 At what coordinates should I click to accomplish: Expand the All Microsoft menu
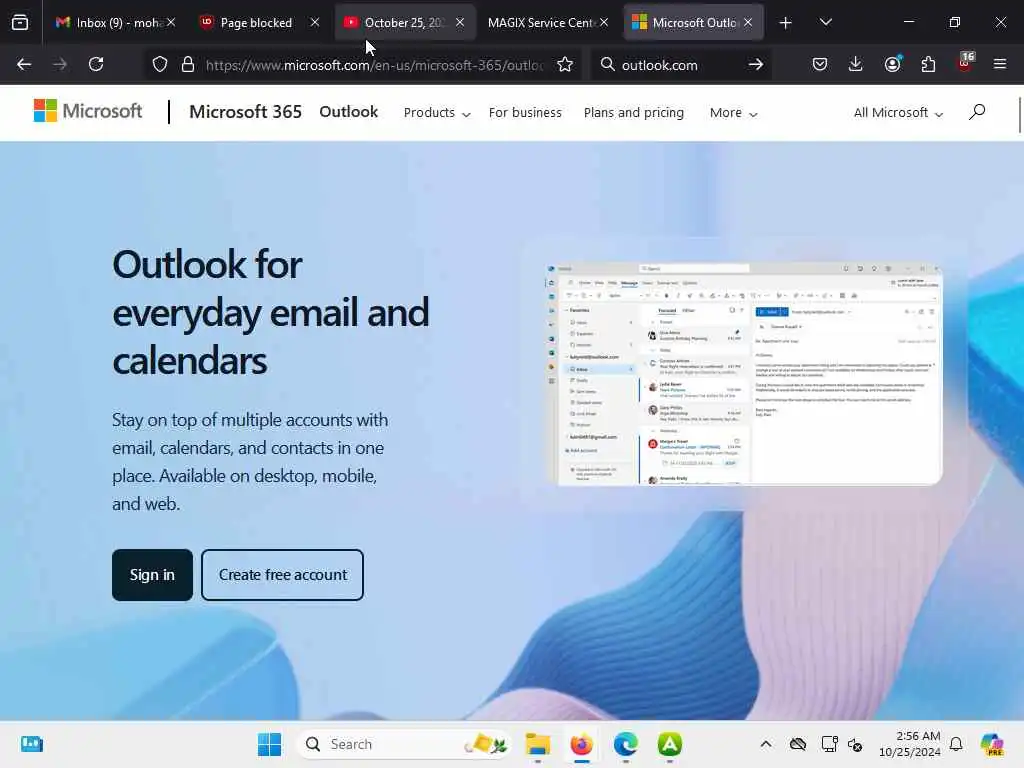tap(898, 112)
